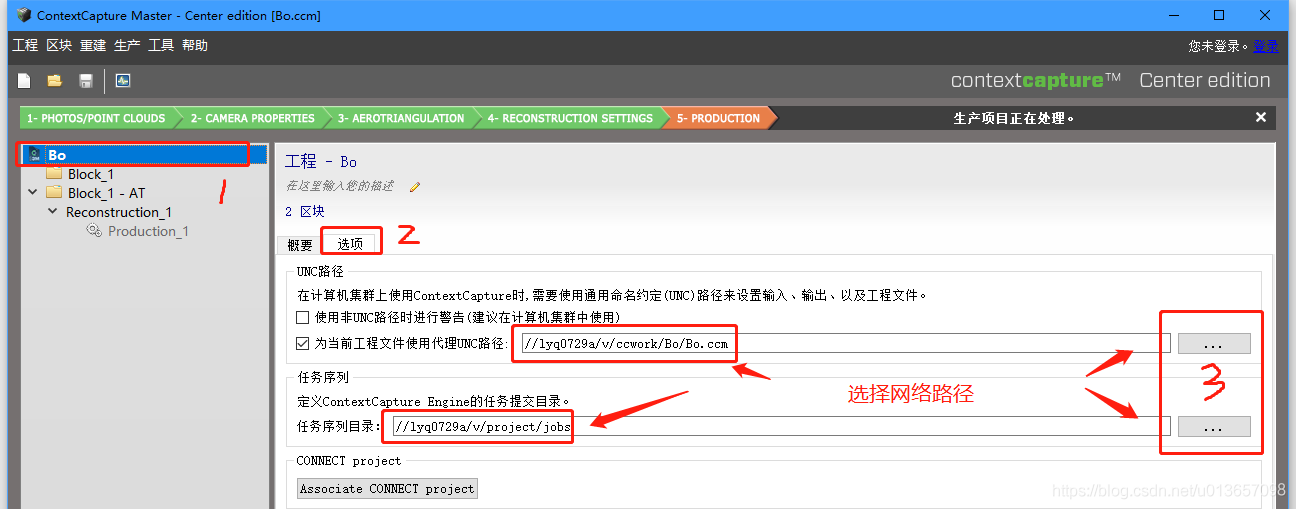Browse for proxy UNC path with ... button

(x=1214, y=344)
